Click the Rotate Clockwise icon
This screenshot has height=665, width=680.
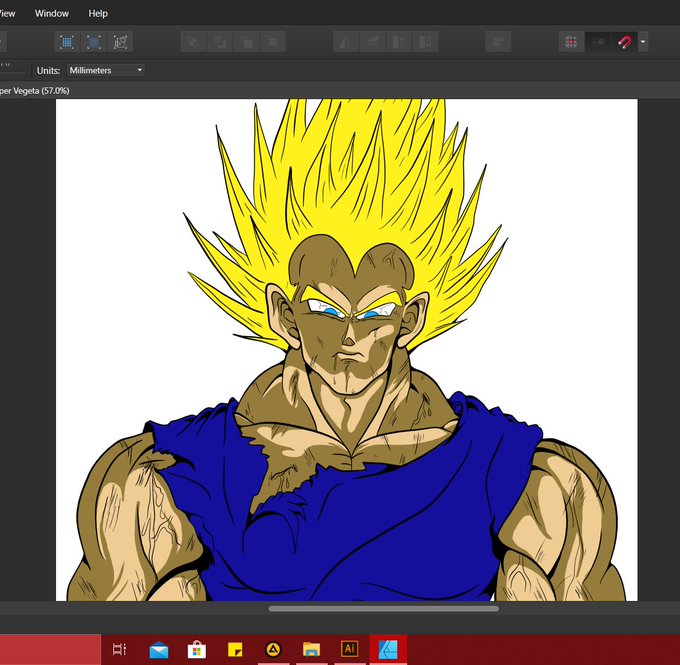click(425, 42)
